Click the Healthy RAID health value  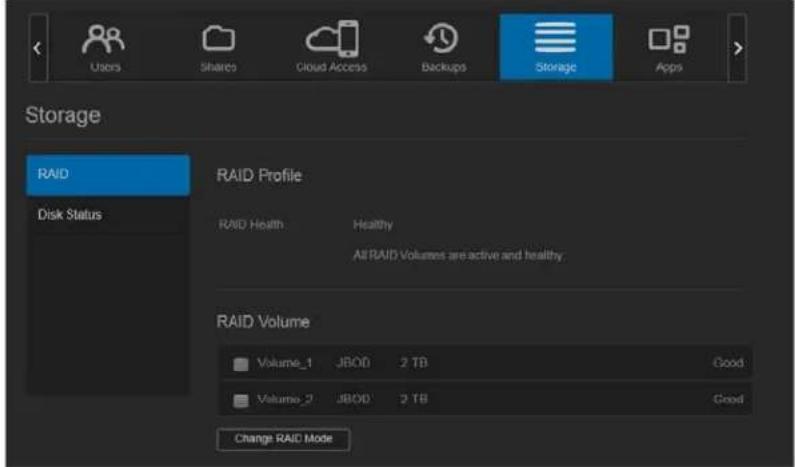(373, 225)
